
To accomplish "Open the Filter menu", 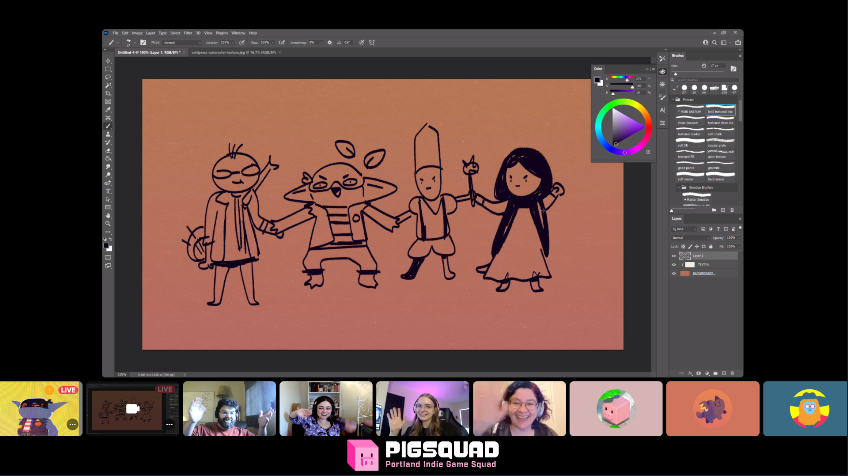I will coord(188,33).
